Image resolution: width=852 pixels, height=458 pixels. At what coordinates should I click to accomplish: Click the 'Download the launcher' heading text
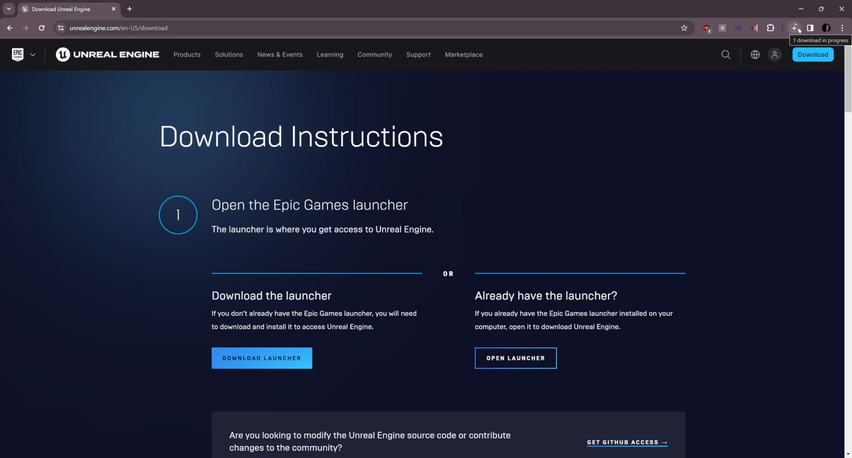tap(271, 296)
